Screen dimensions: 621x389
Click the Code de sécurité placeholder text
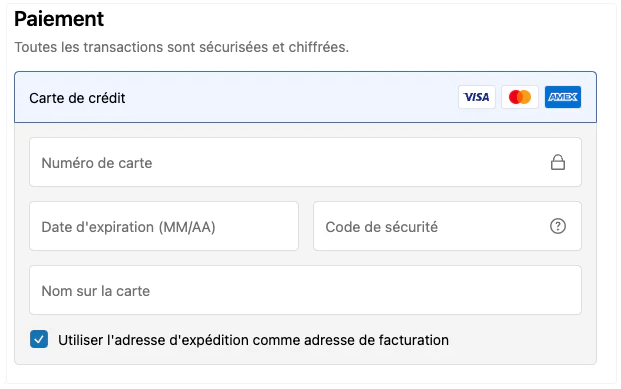point(382,227)
